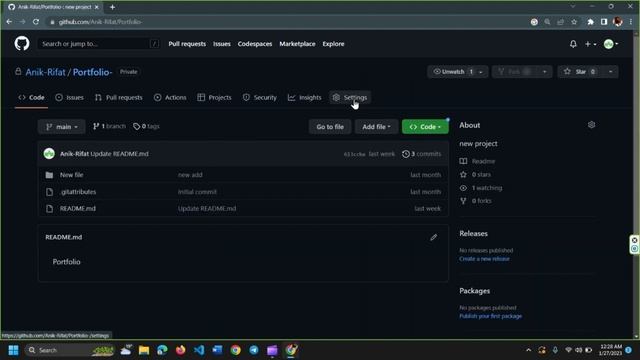
Task: Open a new browser tab
Action: [112, 7]
